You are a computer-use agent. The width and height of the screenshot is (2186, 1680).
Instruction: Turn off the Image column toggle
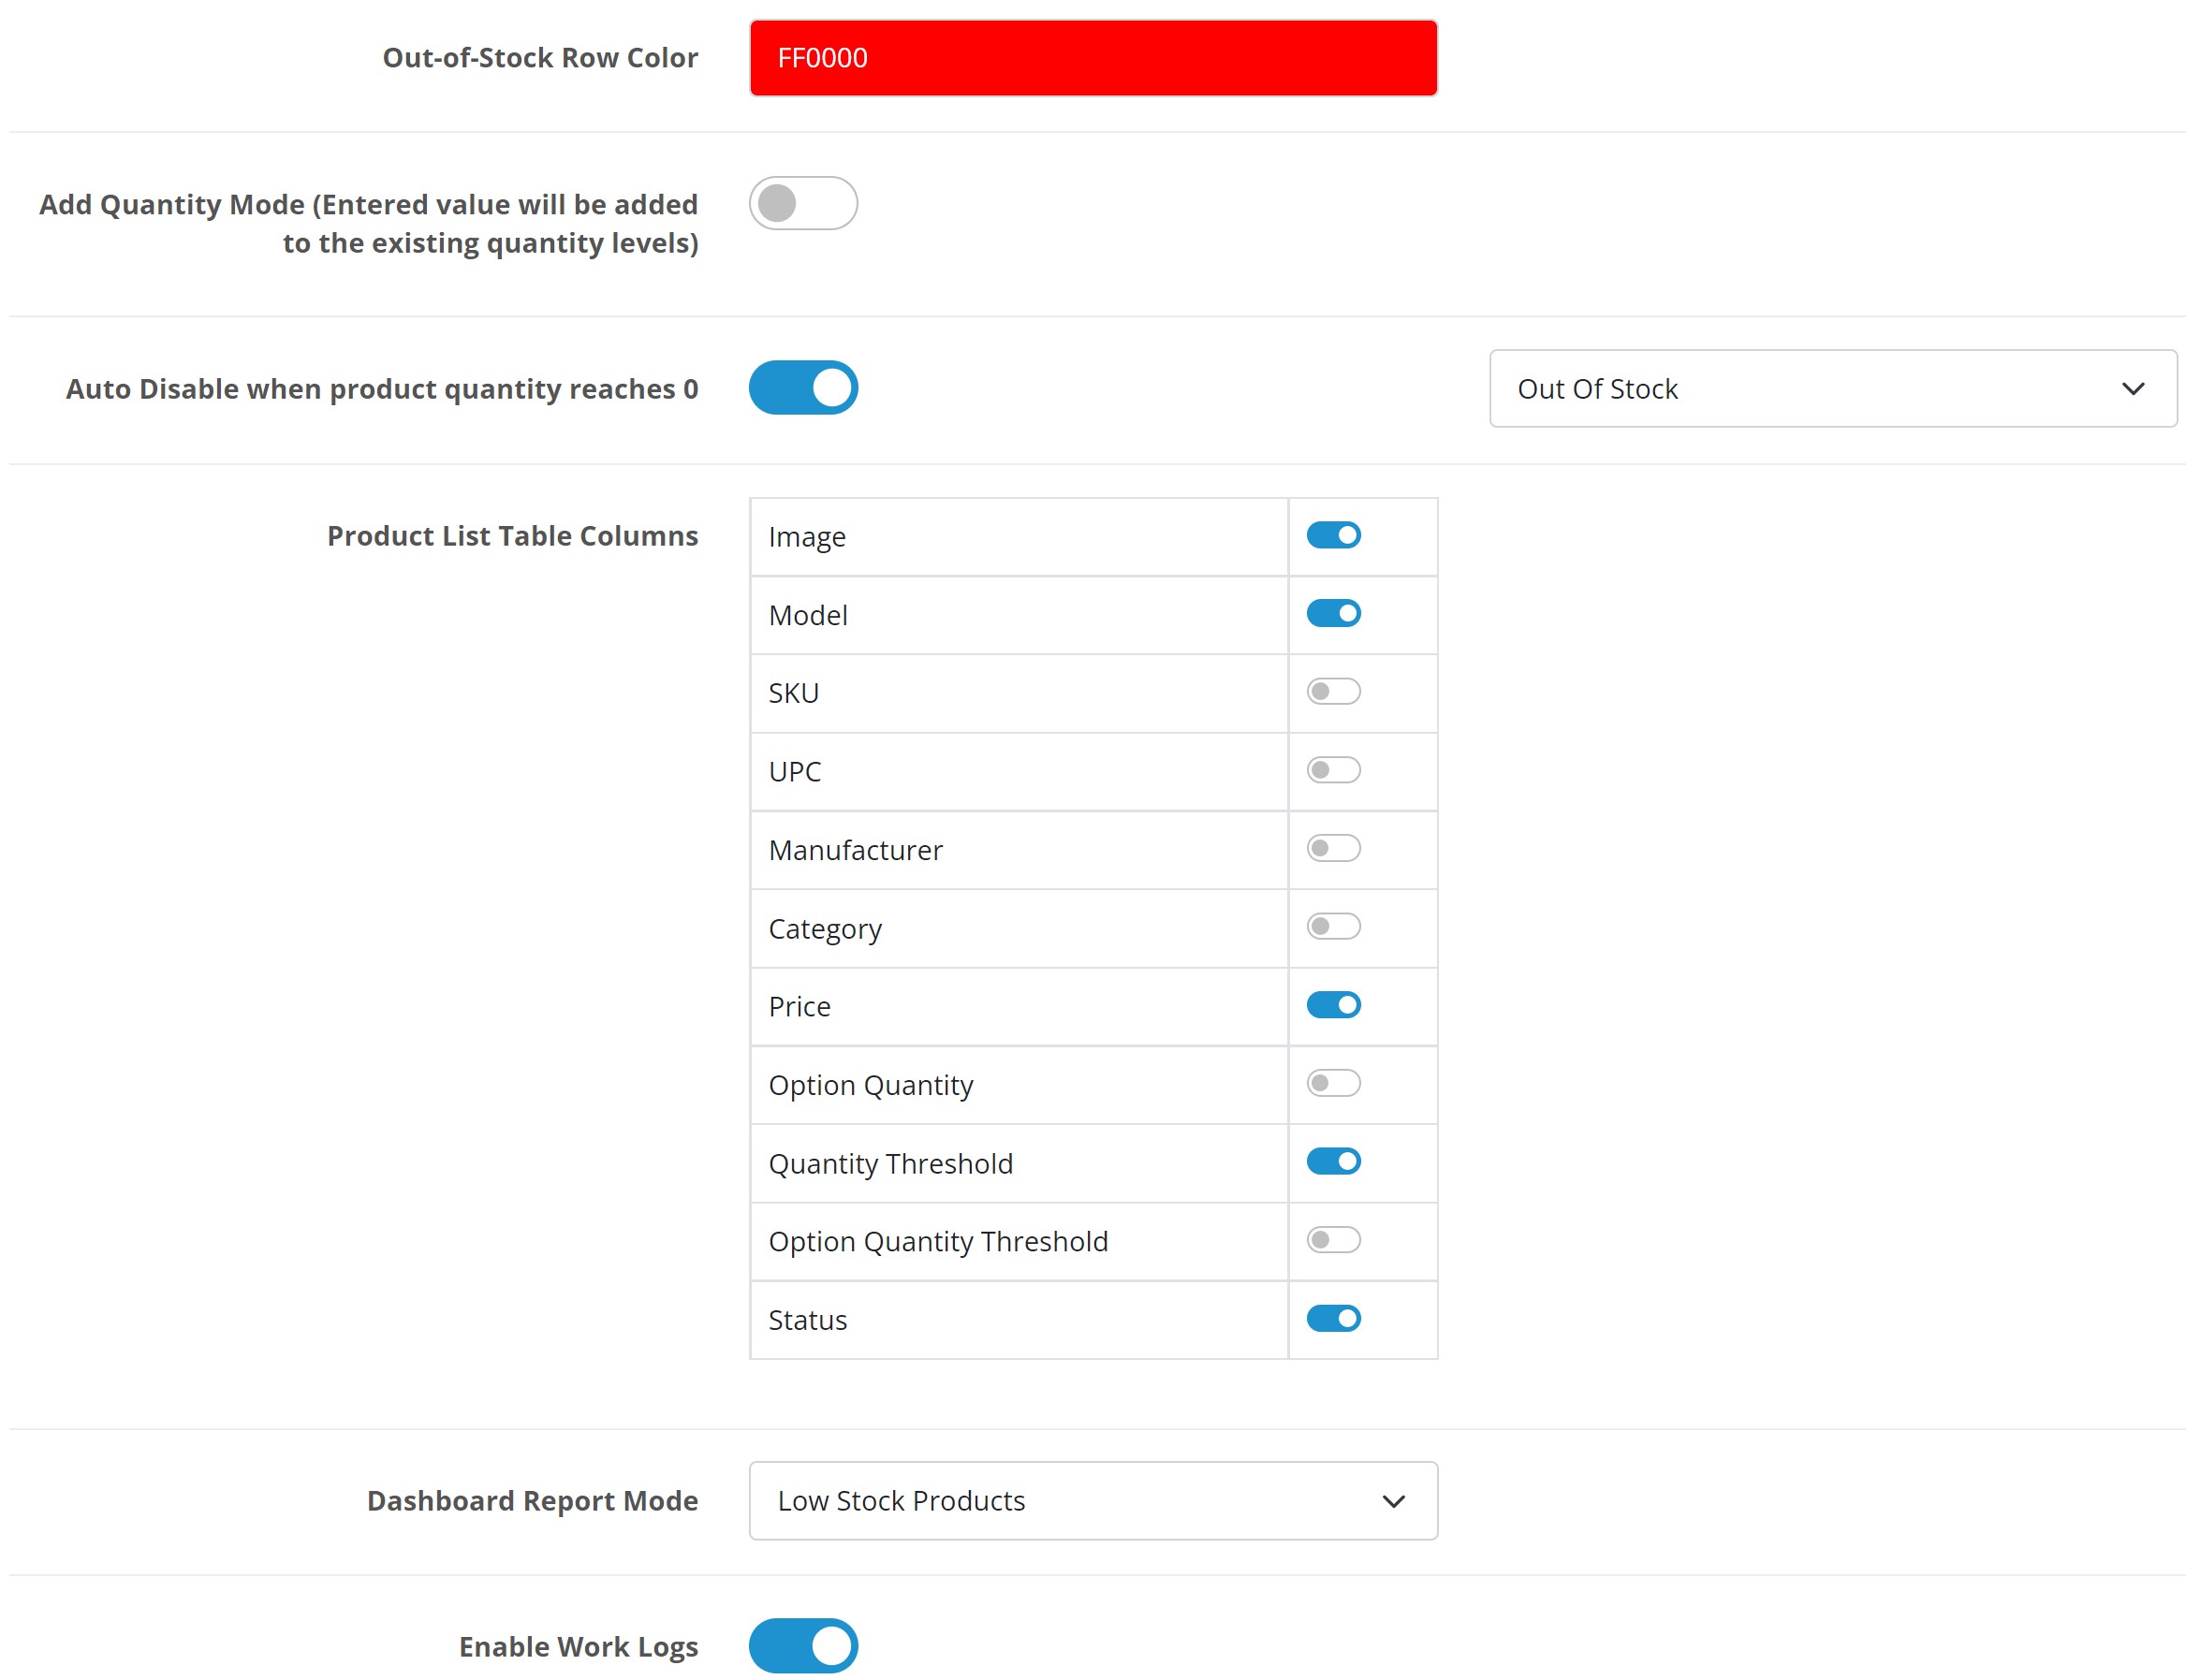[x=1332, y=536]
